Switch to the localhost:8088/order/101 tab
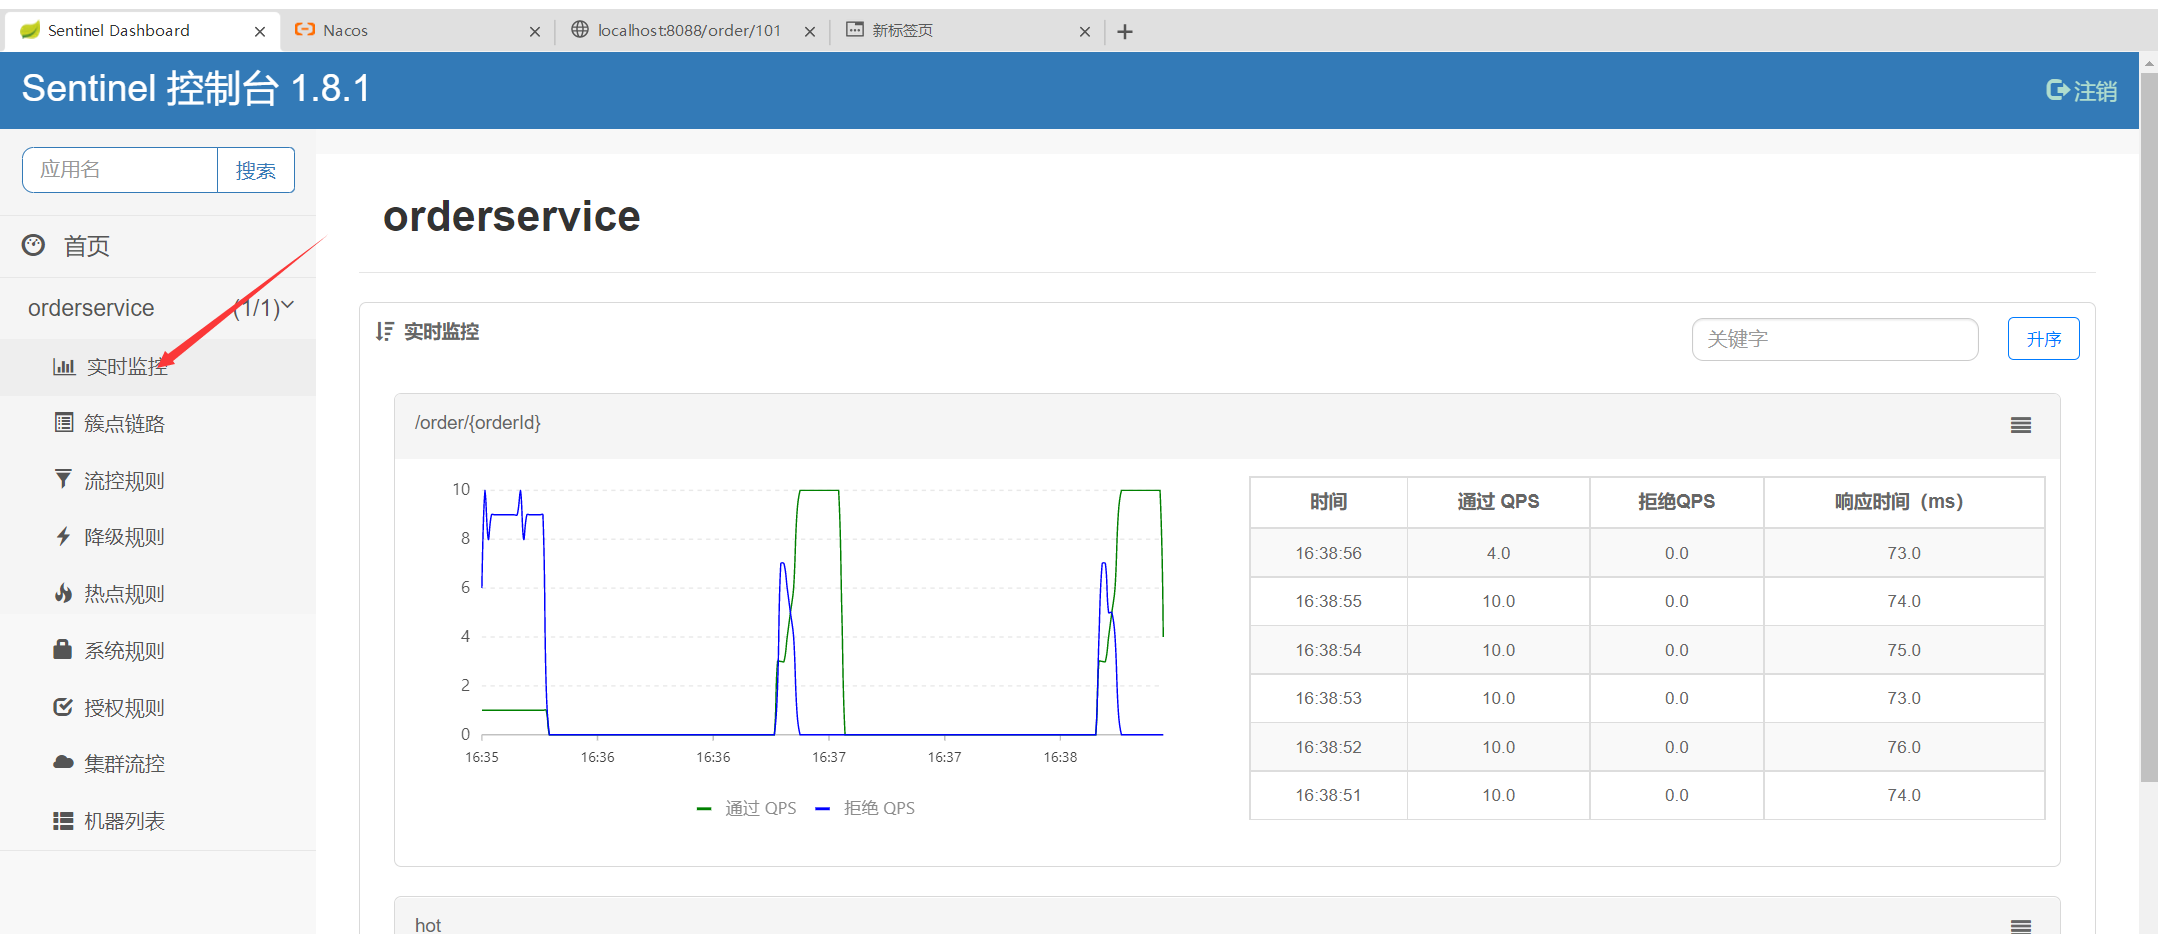Screen dimensions: 2158x934 coord(688,31)
